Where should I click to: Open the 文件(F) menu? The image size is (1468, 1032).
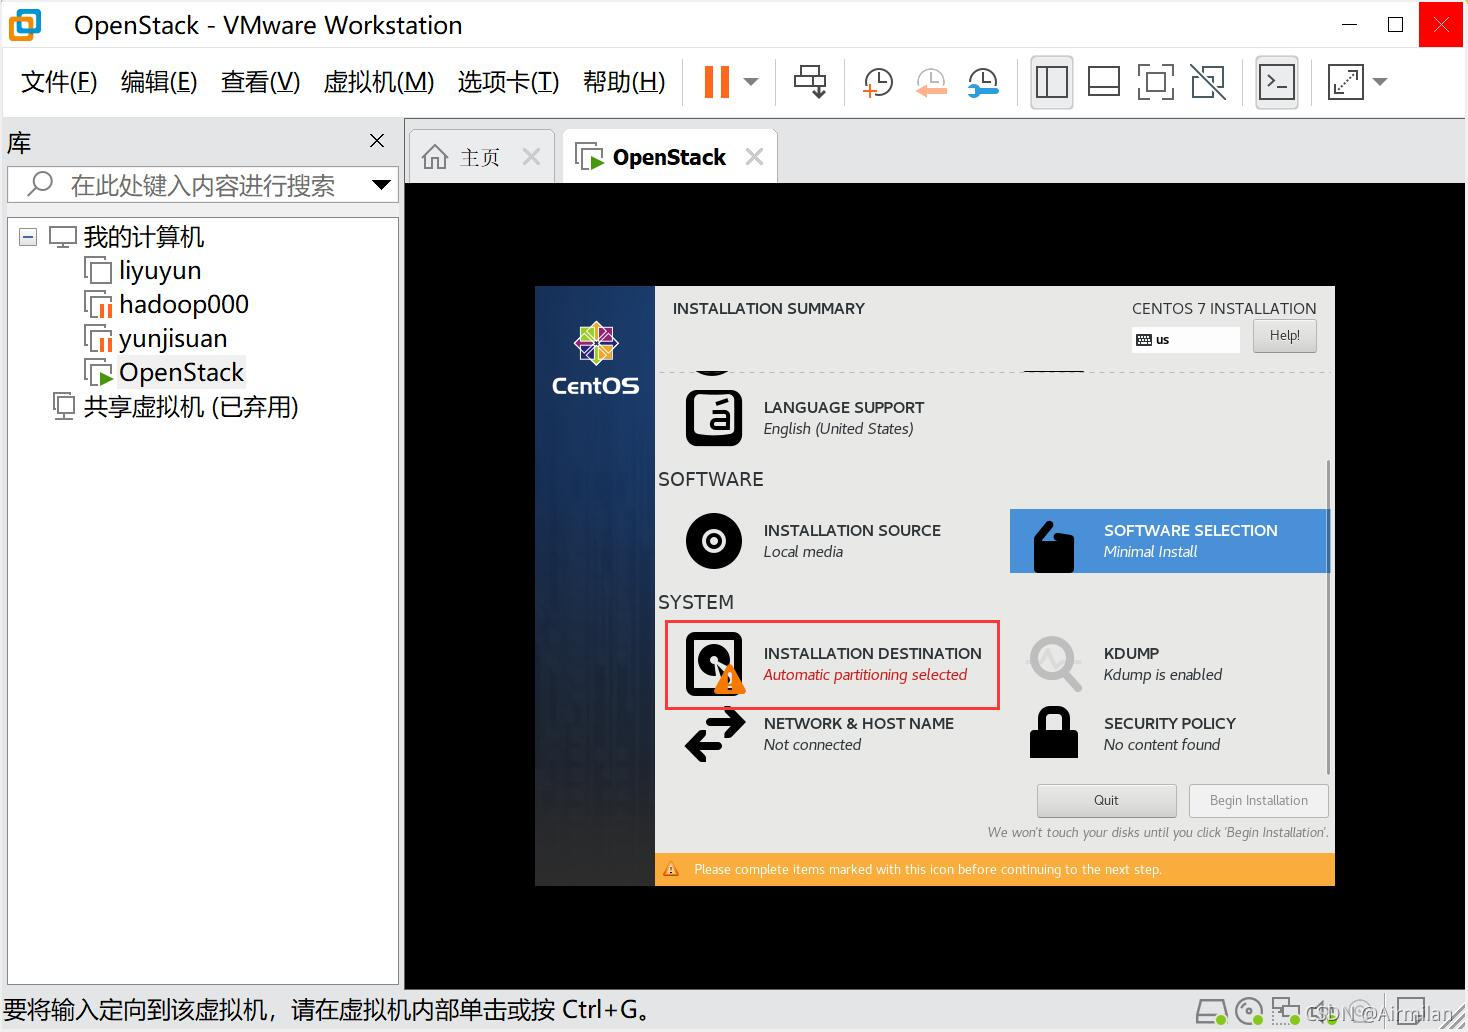[59, 82]
